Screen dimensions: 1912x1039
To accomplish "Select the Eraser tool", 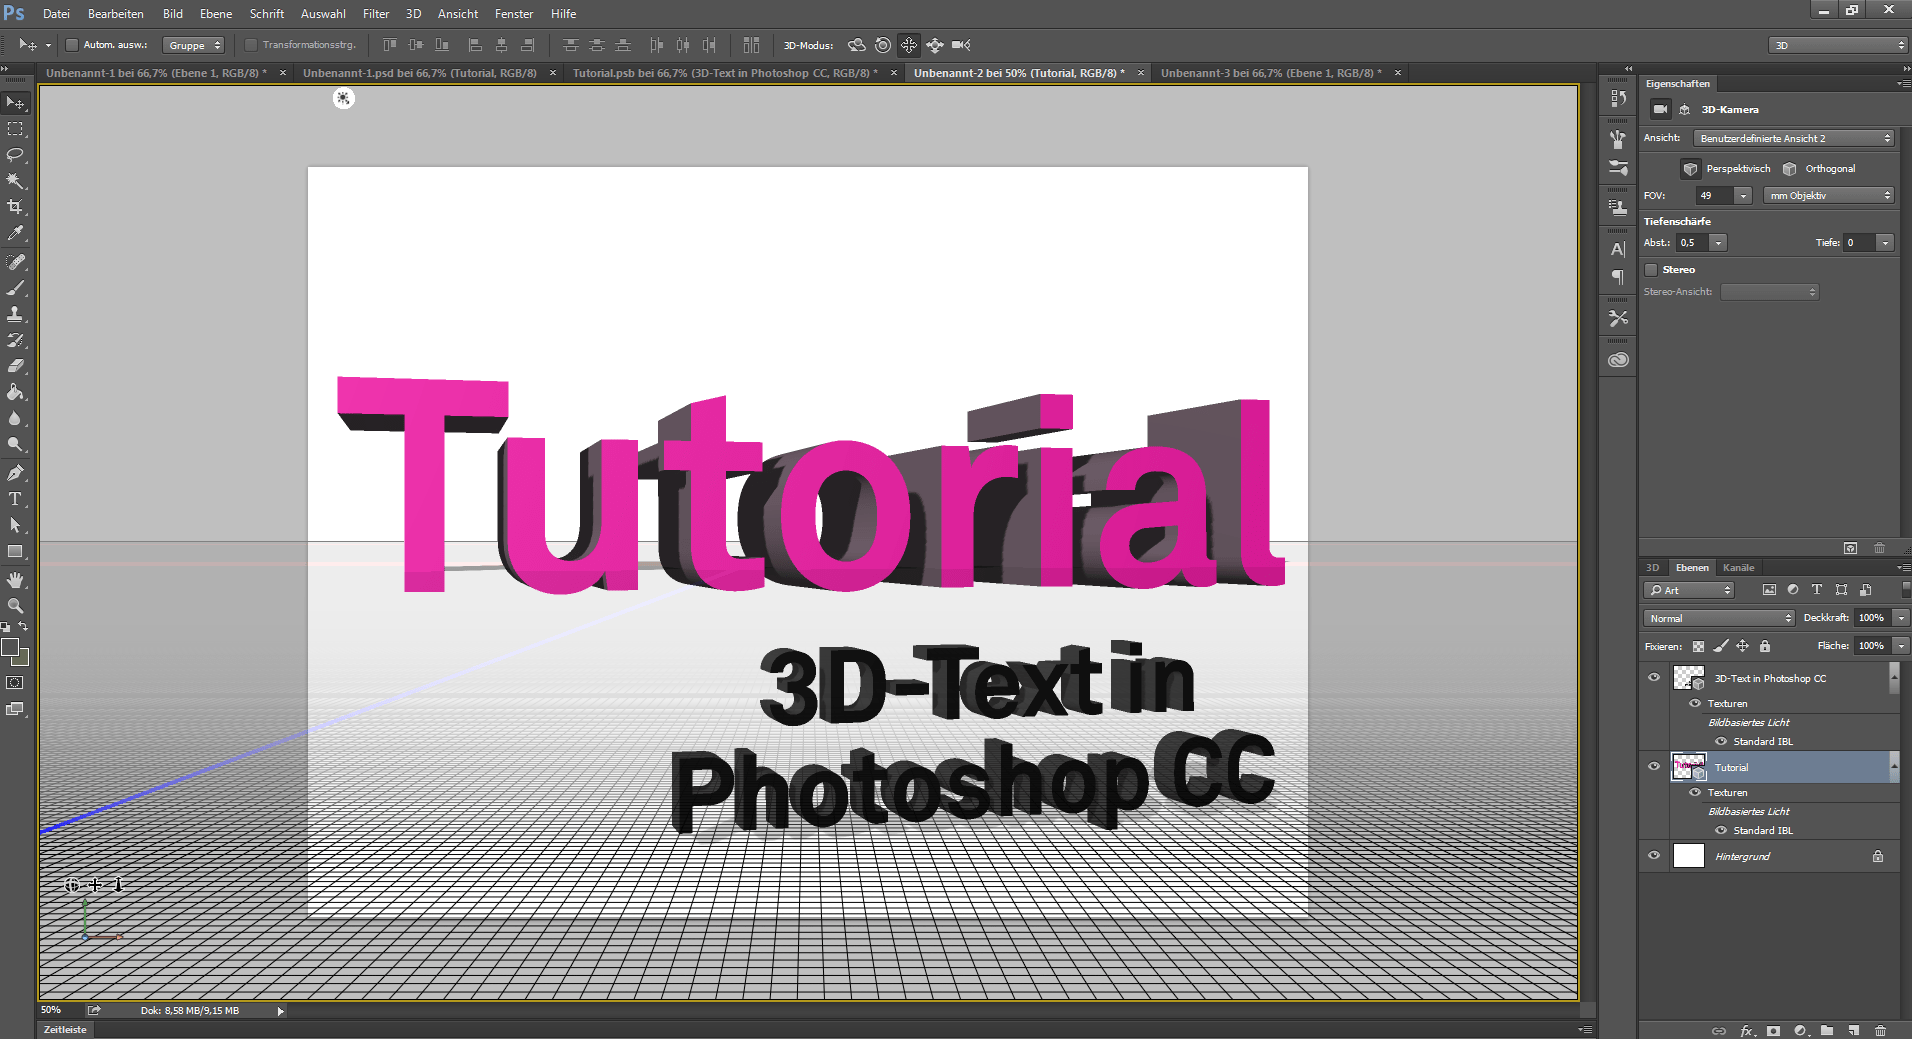I will tap(15, 366).
